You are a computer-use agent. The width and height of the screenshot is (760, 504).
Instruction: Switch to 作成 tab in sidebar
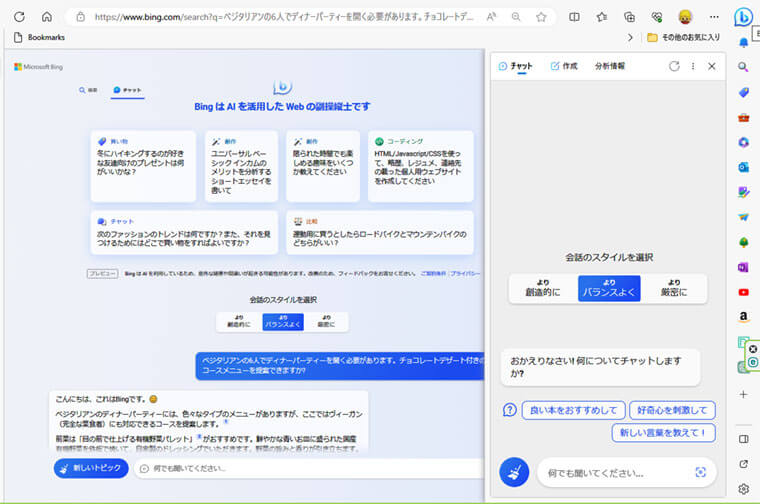pyautogui.click(x=564, y=66)
